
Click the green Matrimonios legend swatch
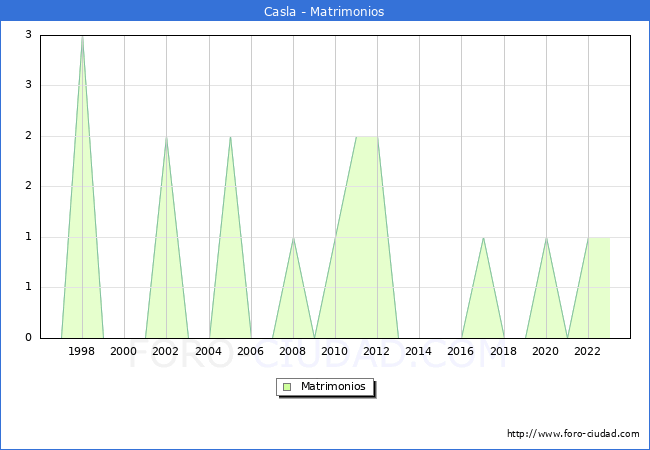[x=287, y=387]
